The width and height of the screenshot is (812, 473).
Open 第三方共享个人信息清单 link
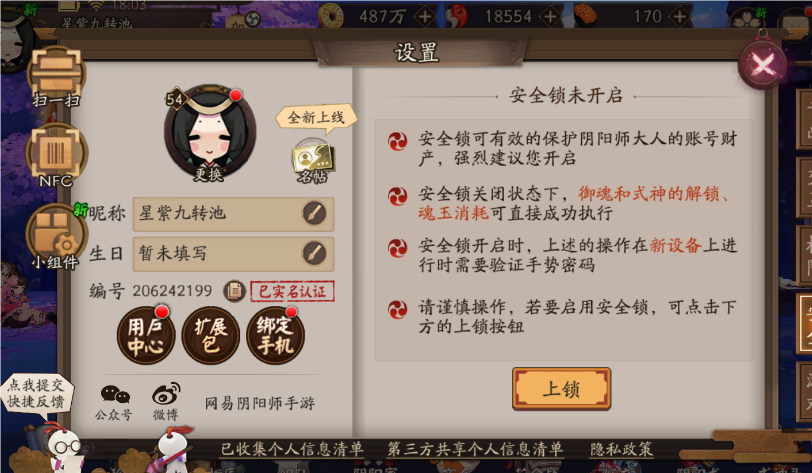coord(475,449)
